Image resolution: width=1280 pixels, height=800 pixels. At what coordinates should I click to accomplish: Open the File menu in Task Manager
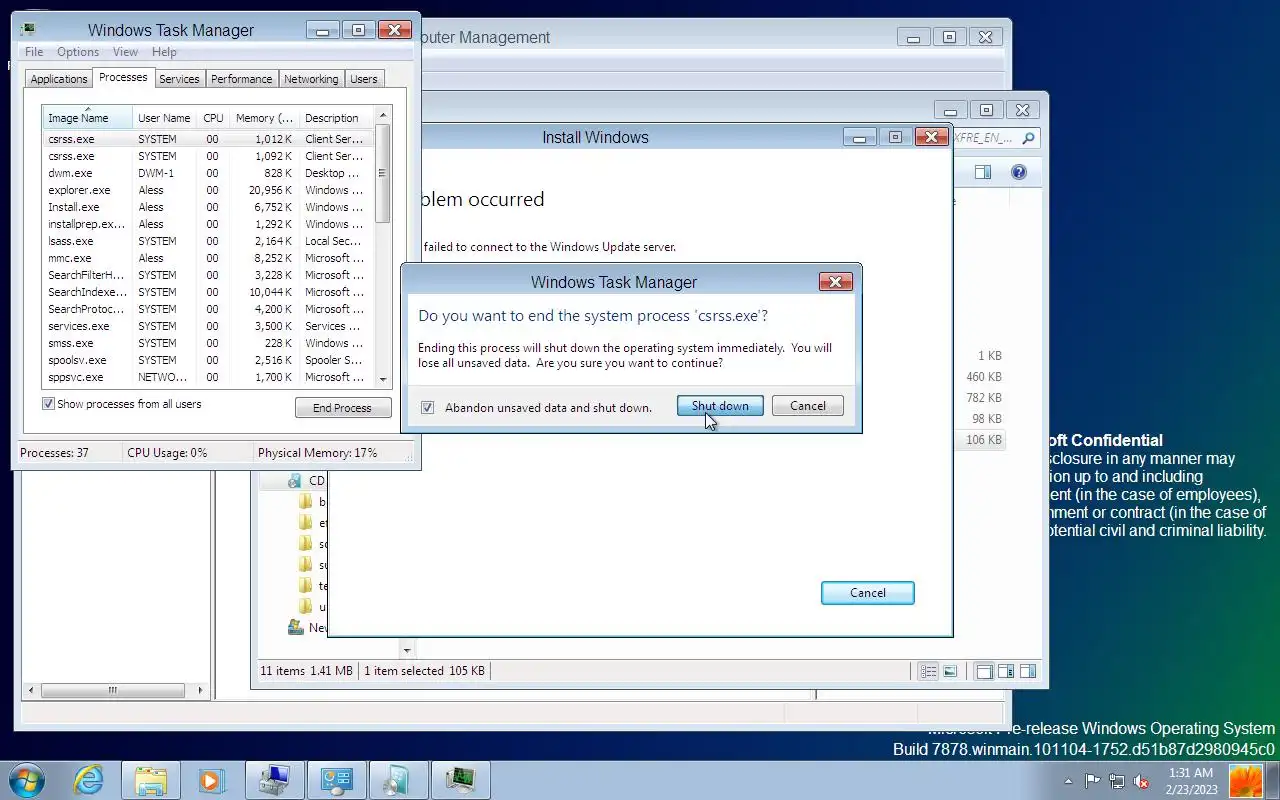pyautogui.click(x=34, y=52)
